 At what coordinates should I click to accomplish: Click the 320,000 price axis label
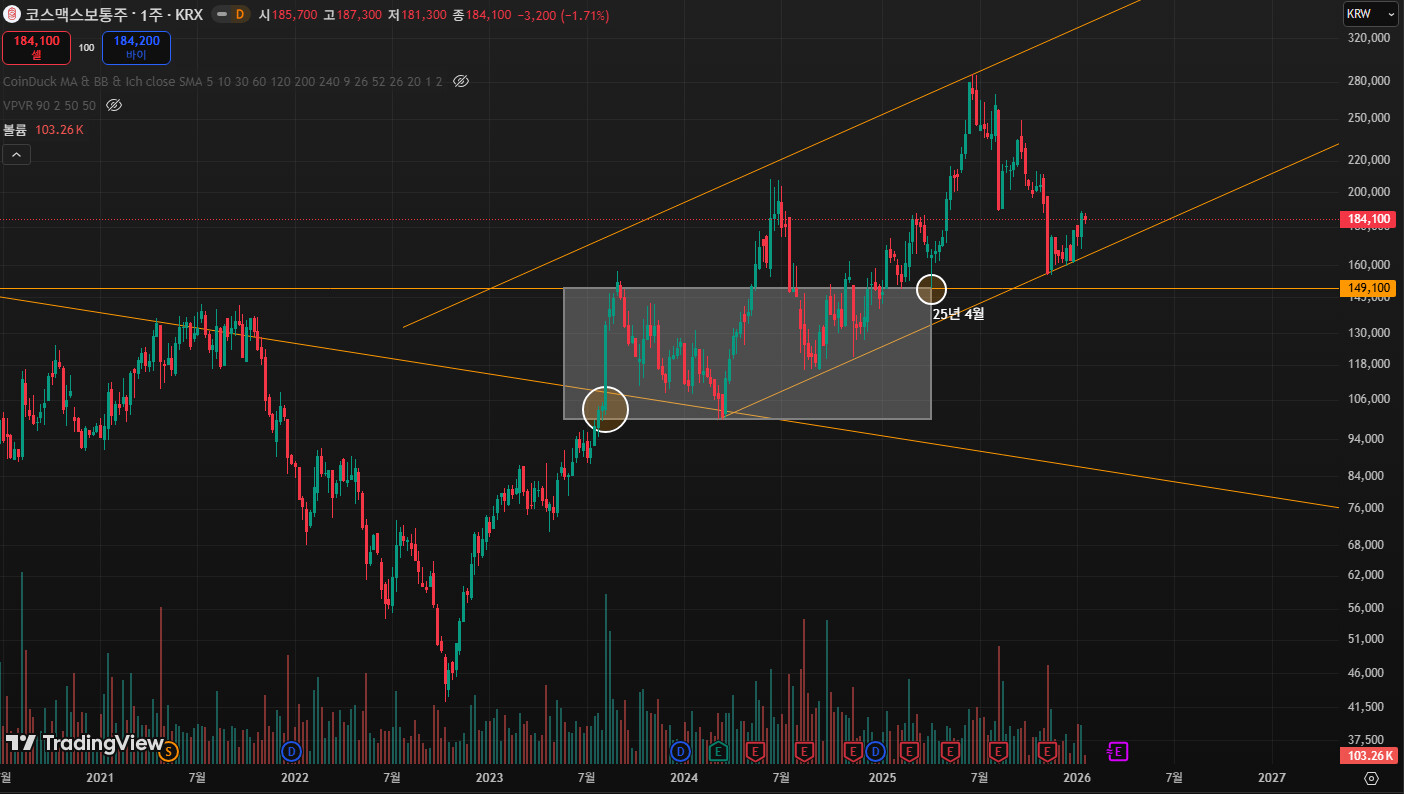pos(1369,37)
